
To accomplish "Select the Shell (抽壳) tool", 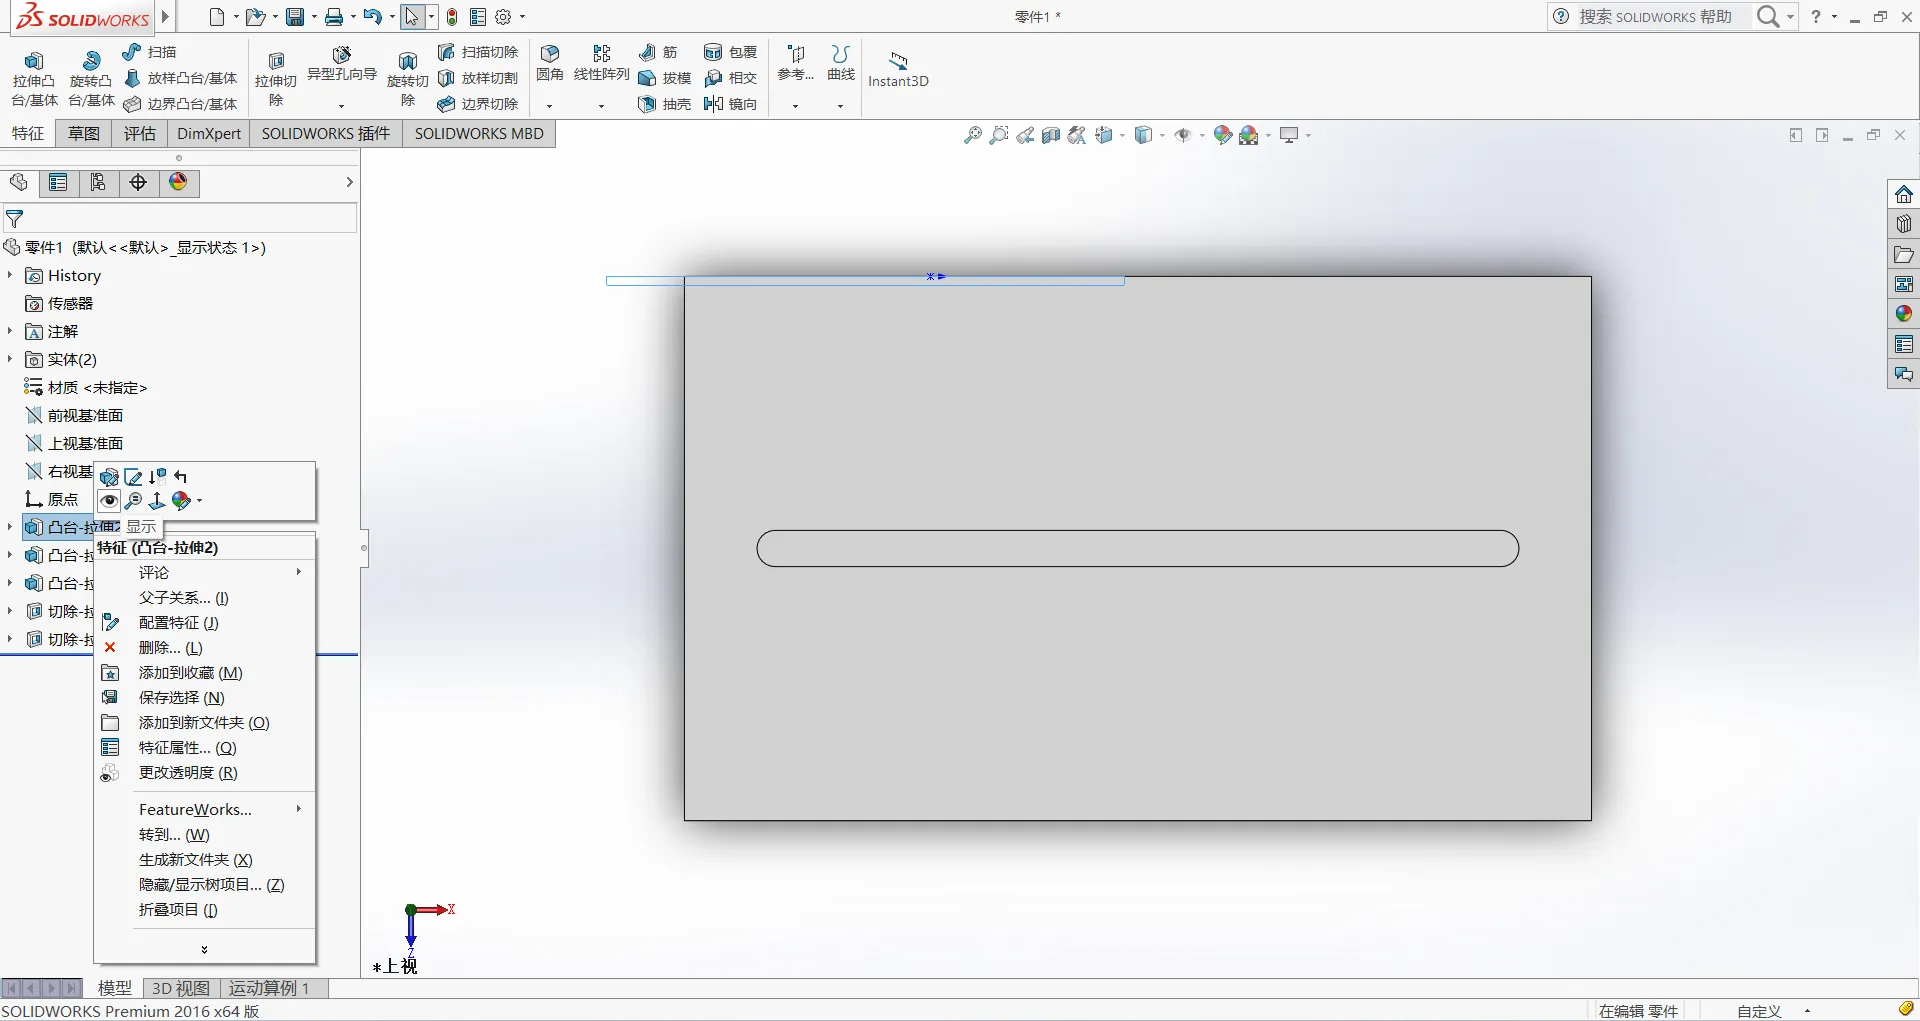I will click(x=665, y=104).
